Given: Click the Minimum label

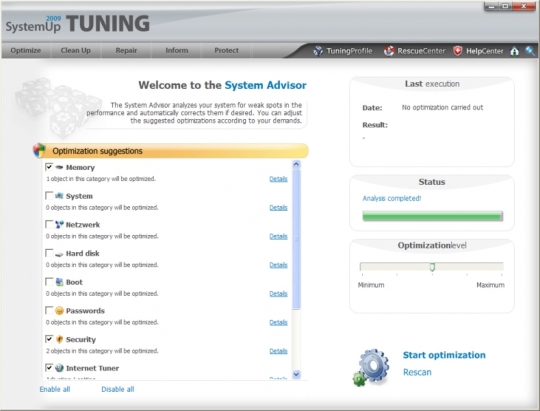Looking at the screenshot, I should pyautogui.click(x=371, y=285).
